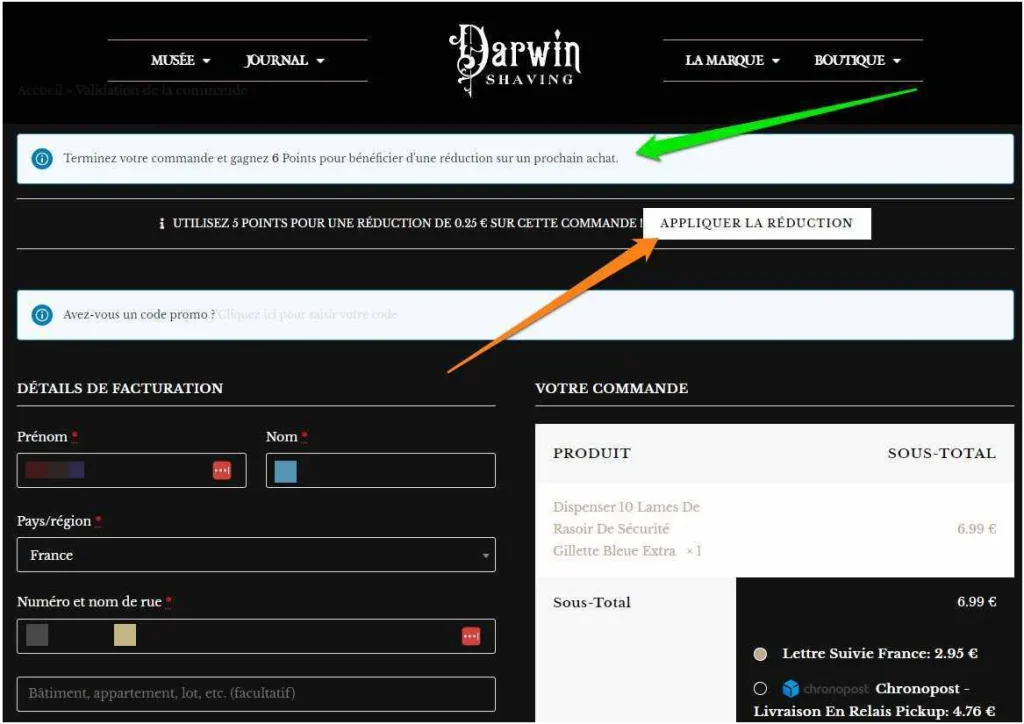Click the Accueil breadcrumb link
The image size is (1024, 724).
pos(40,90)
